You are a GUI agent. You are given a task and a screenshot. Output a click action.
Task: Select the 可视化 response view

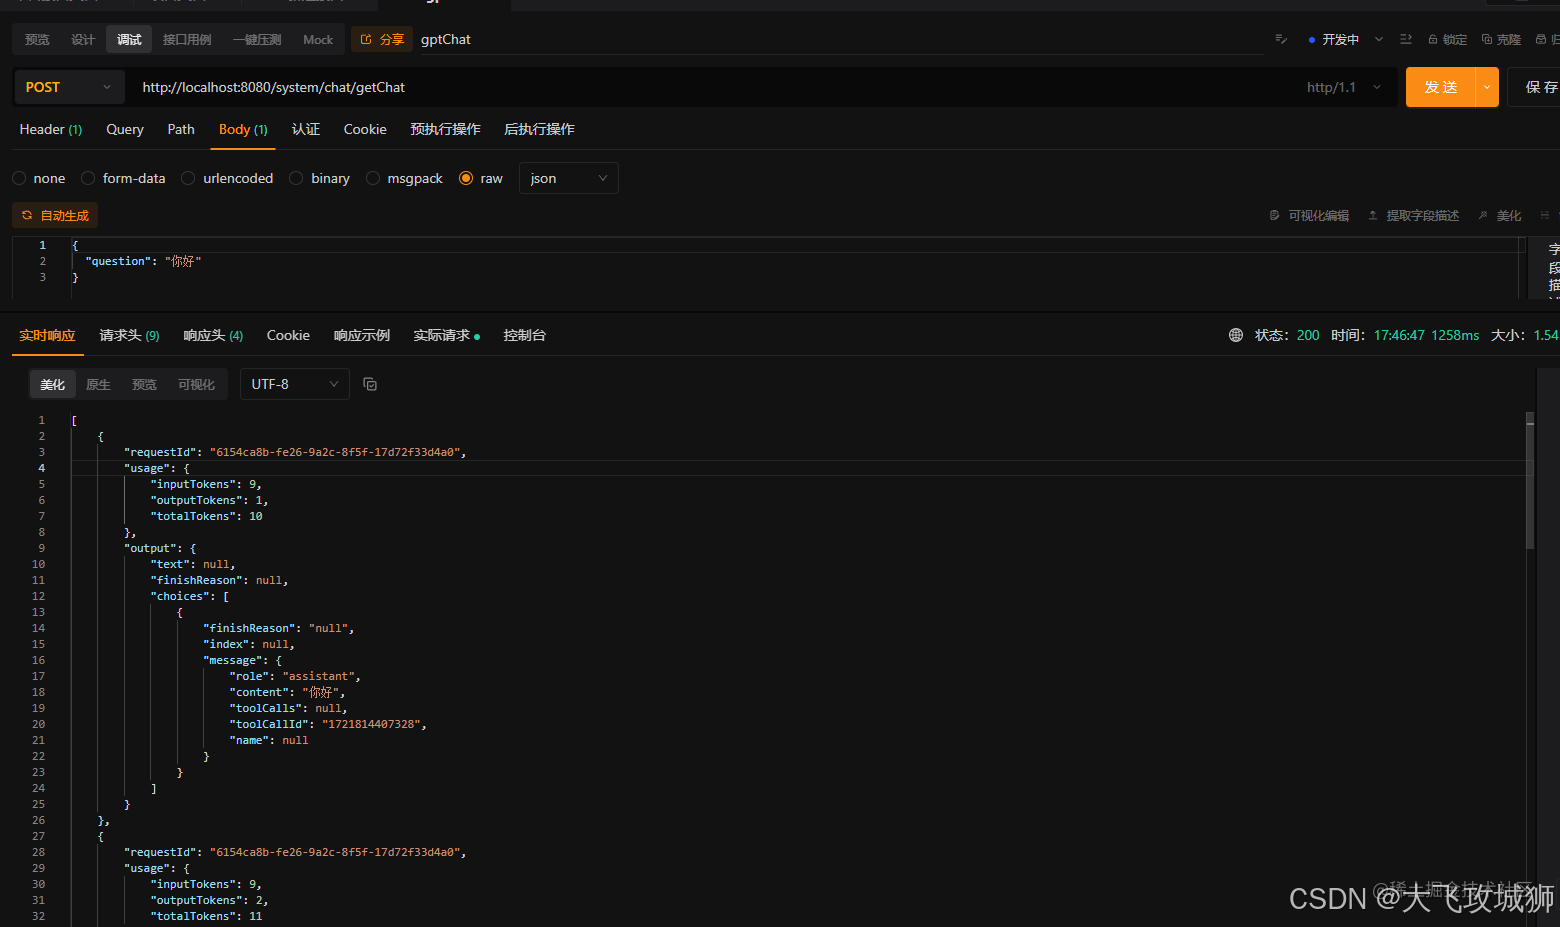coord(196,384)
